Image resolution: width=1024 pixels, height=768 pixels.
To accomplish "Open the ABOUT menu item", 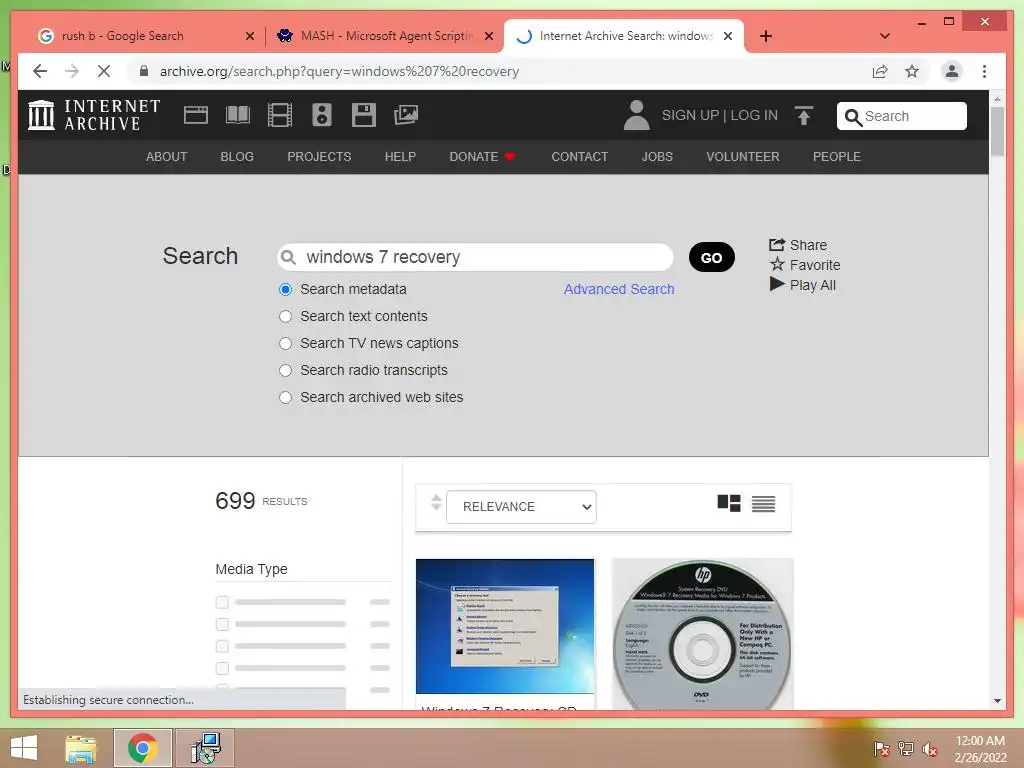I will click(167, 157).
